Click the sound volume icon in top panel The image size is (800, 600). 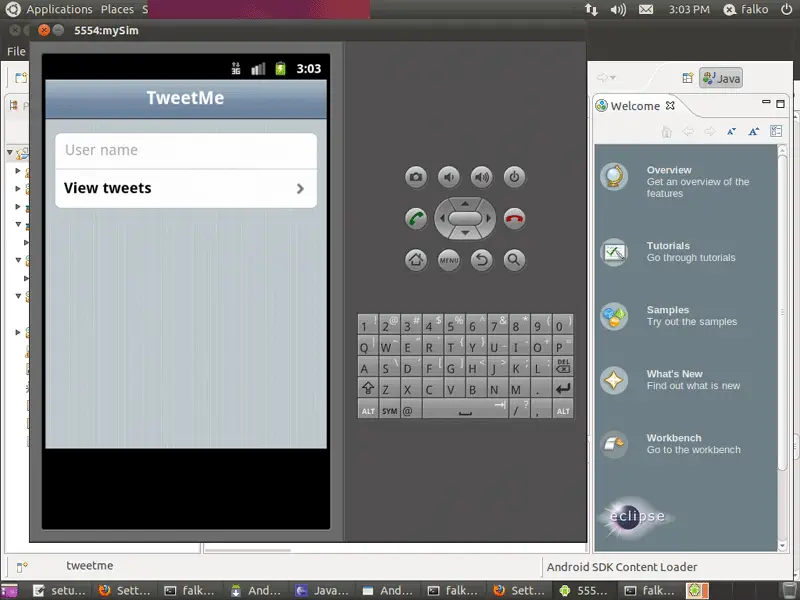(618, 9)
